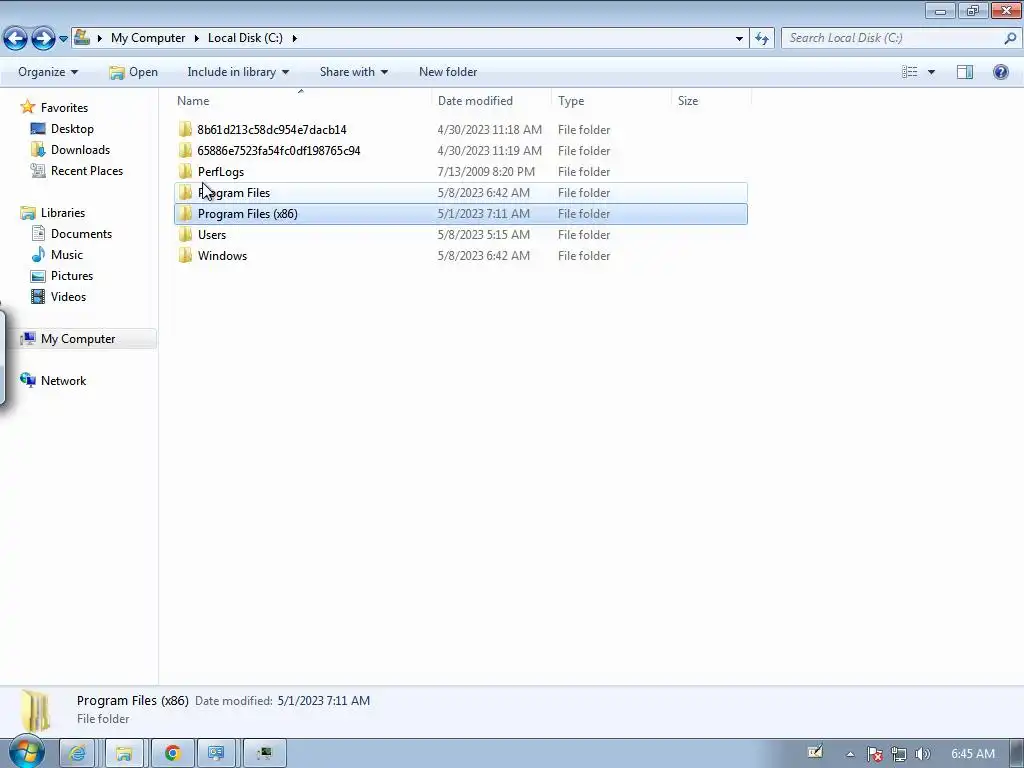Select My Computer in navigation pane
The height and width of the screenshot is (768, 1024).
[x=78, y=339]
